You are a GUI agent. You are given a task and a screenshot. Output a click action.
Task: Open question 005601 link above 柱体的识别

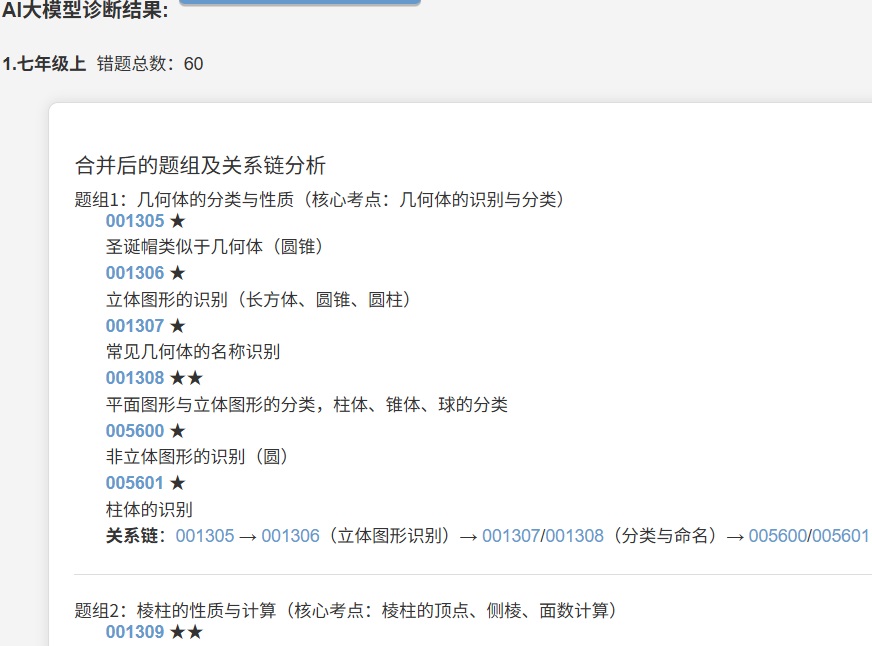[135, 483]
